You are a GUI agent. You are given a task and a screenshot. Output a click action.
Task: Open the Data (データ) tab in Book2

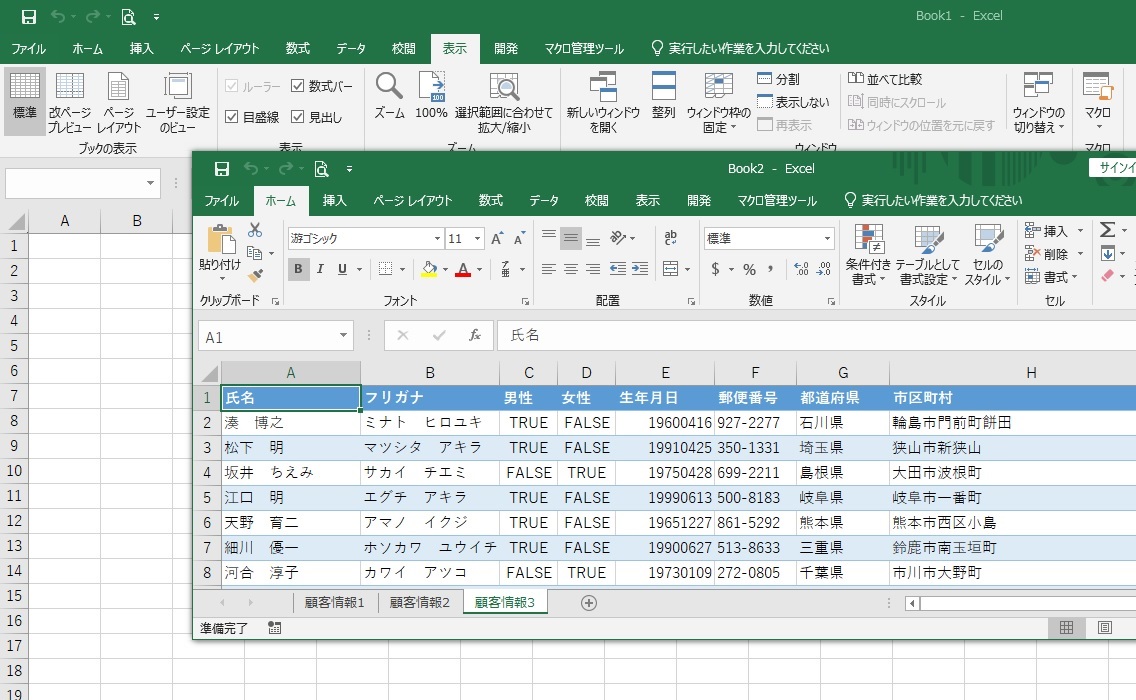(x=543, y=200)
